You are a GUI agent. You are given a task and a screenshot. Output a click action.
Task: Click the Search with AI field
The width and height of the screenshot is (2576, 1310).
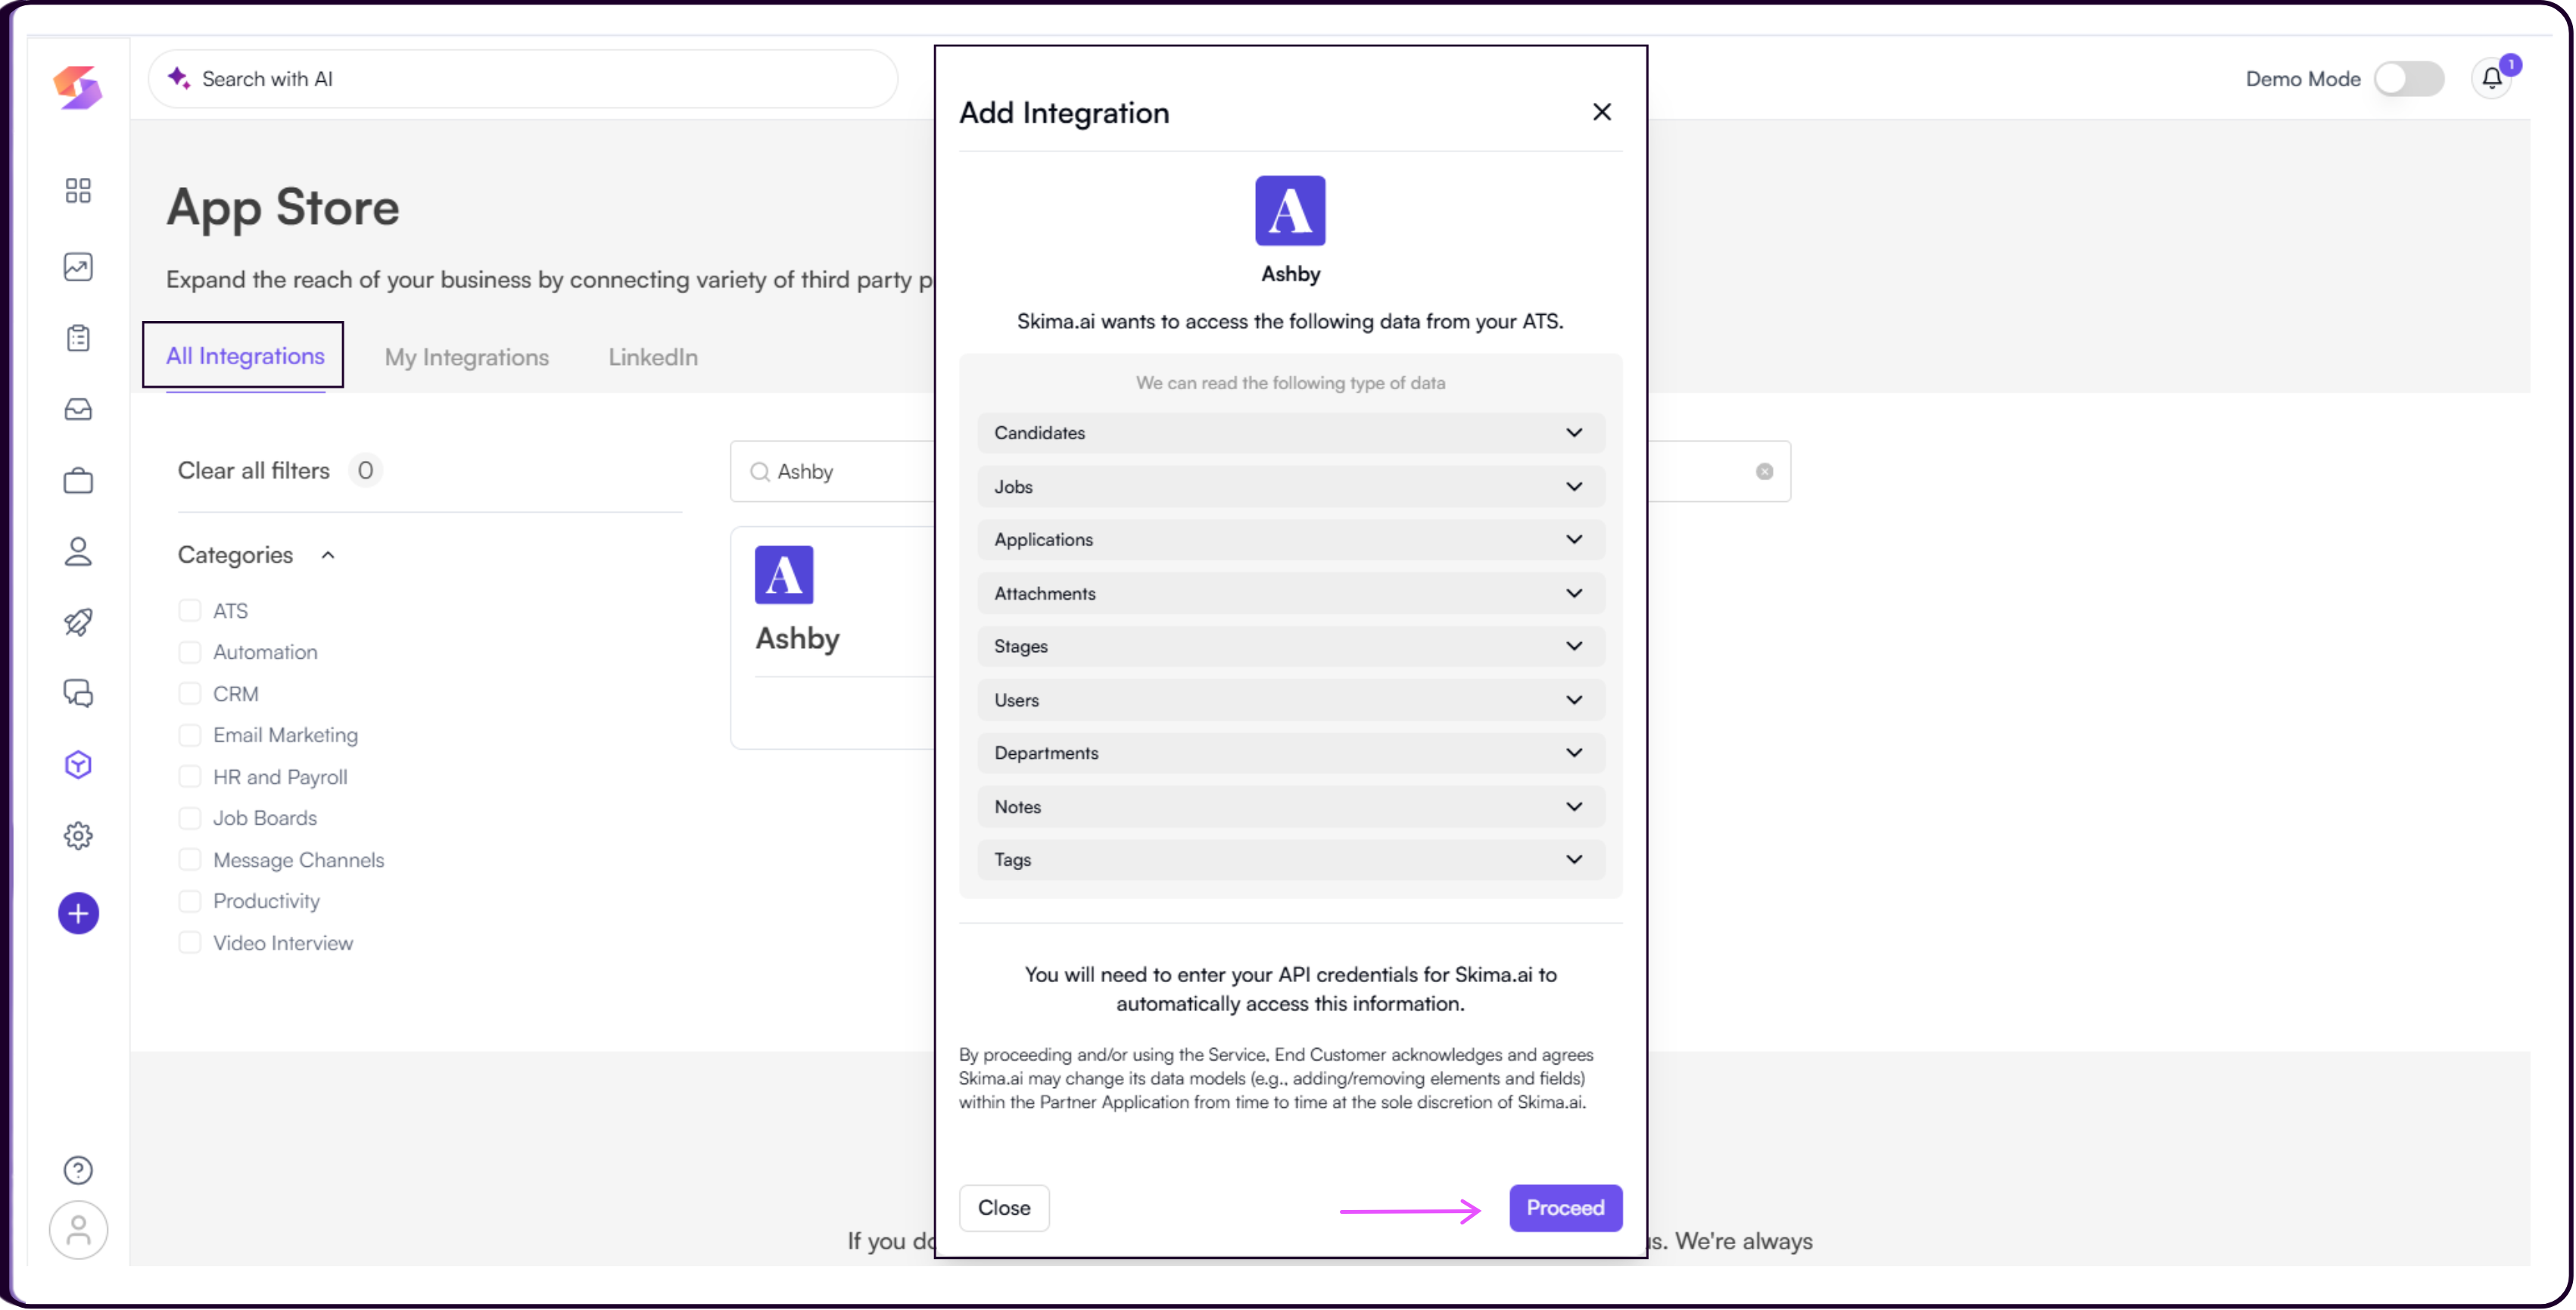tap(523, 79)
